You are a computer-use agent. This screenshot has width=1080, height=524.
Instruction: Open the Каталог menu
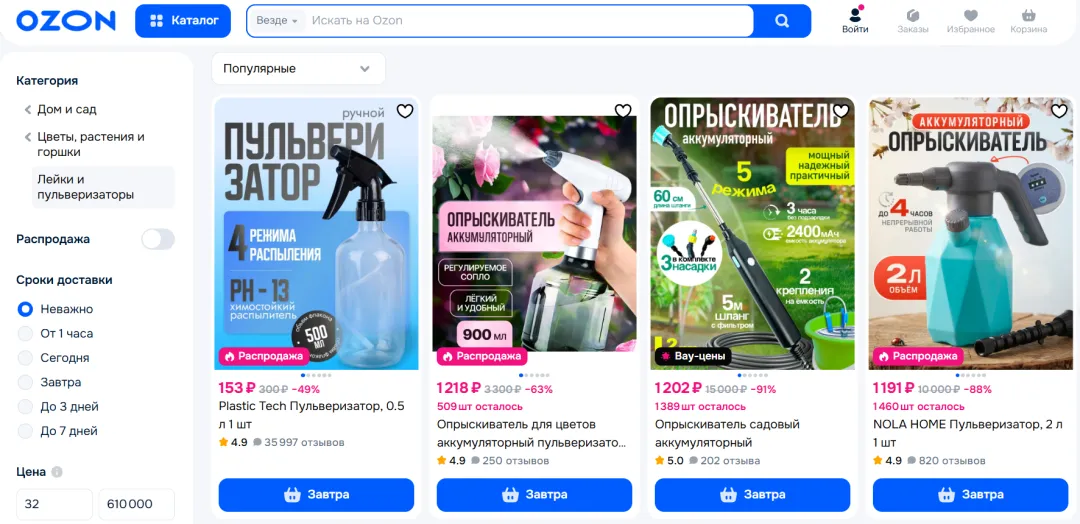[185, 21]
